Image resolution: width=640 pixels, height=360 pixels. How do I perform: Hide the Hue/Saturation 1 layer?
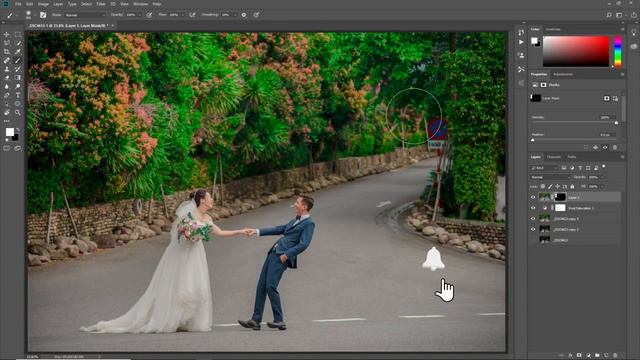click(533, 208)
